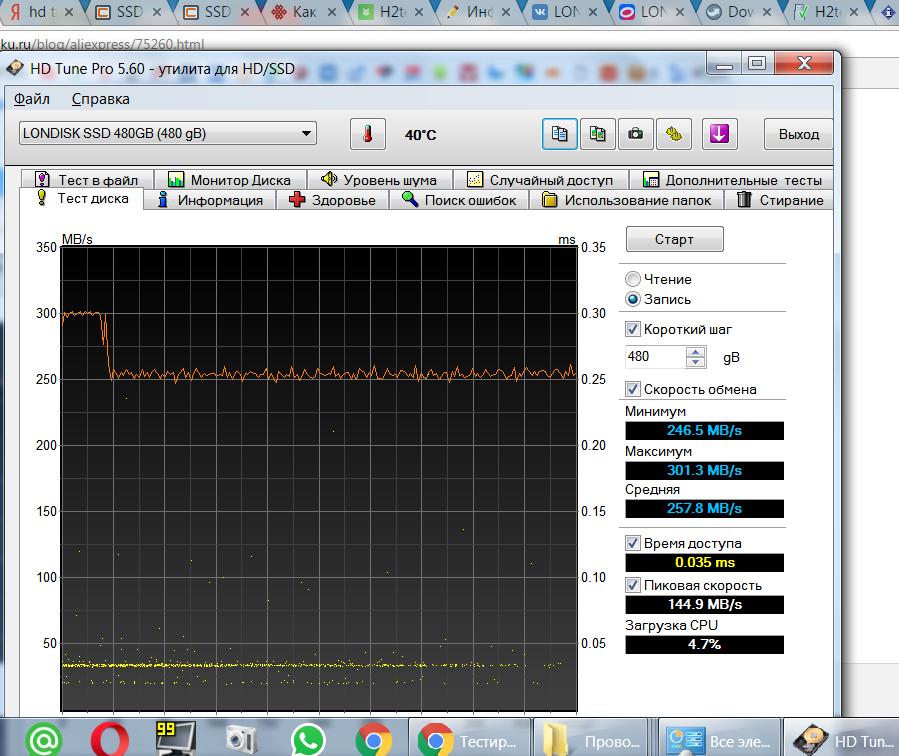Open the monitor 99 app in the taskbar
Image resolution: width=899 pixels, height=756 pixels.
click(x=175, y=738)
